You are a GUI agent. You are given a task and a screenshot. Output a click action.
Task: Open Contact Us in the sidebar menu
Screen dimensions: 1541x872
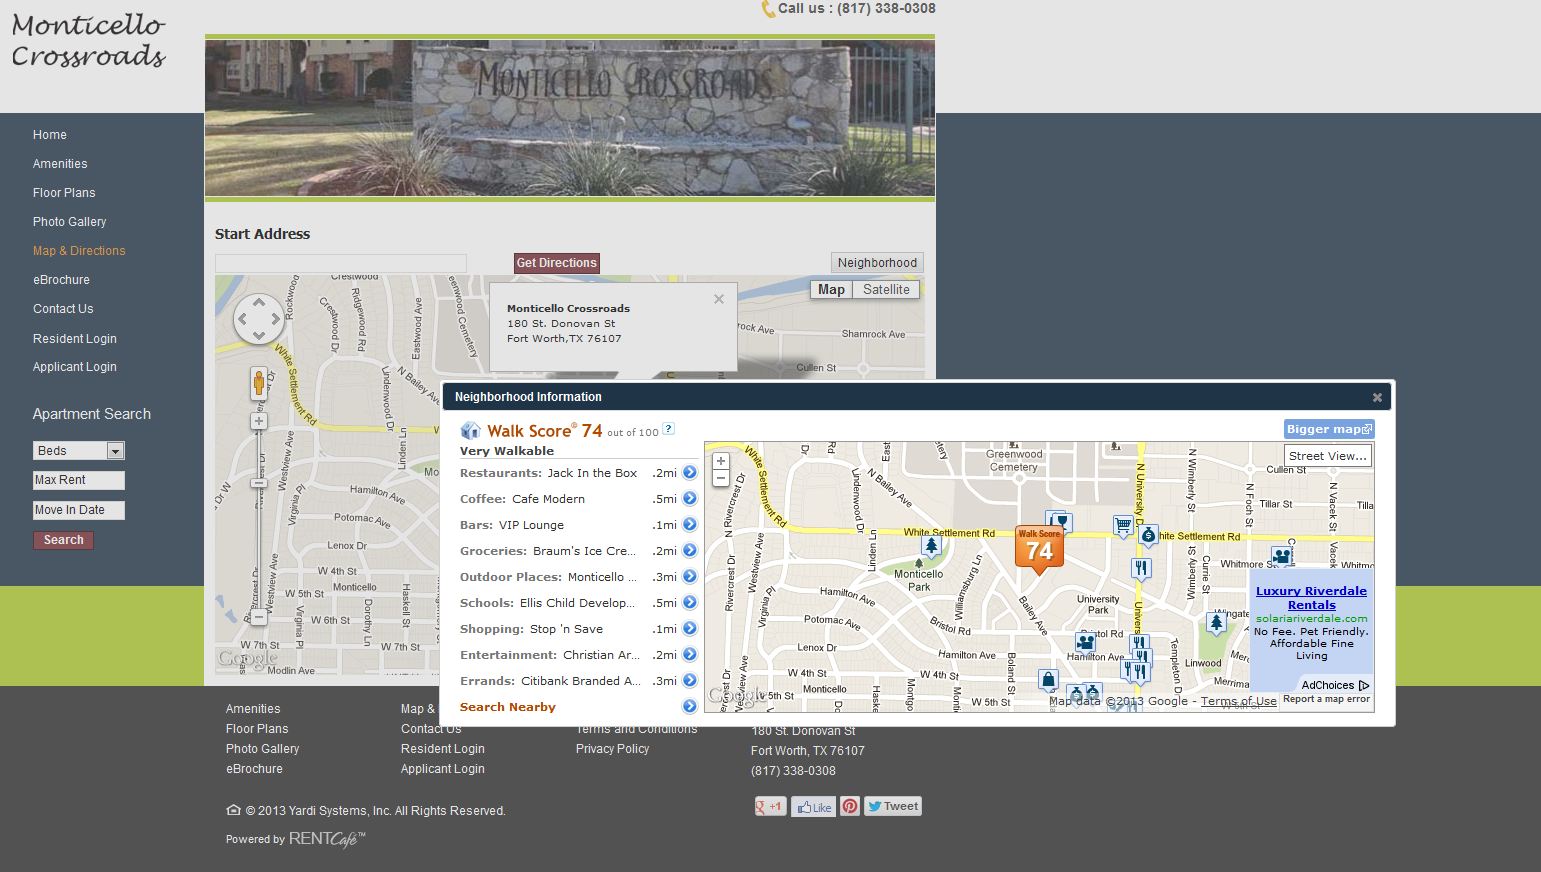63,309
